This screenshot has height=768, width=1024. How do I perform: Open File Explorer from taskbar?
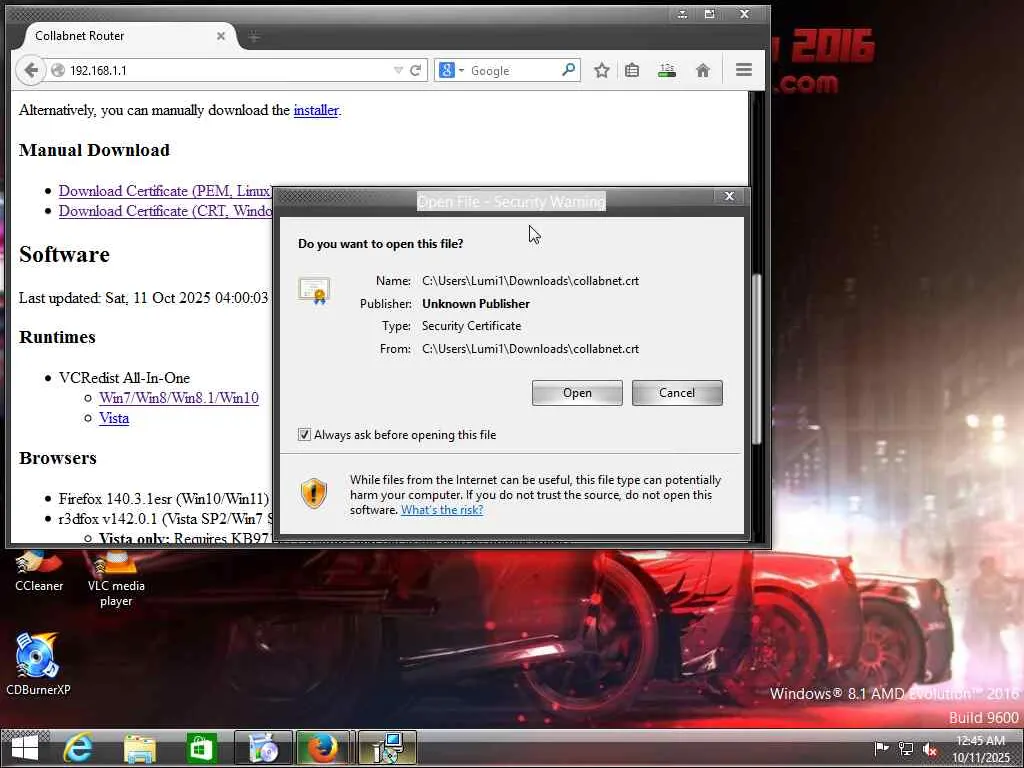pyautogui.click(x=140, y=748)
